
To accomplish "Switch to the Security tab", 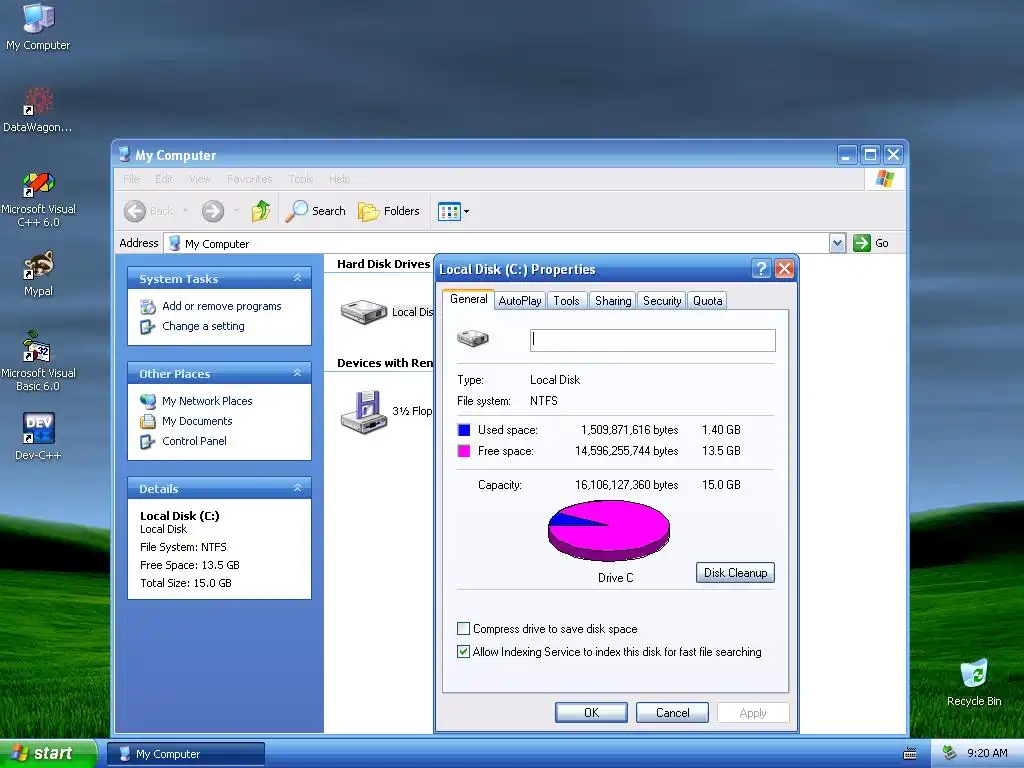I will click(x=662, y=300).
